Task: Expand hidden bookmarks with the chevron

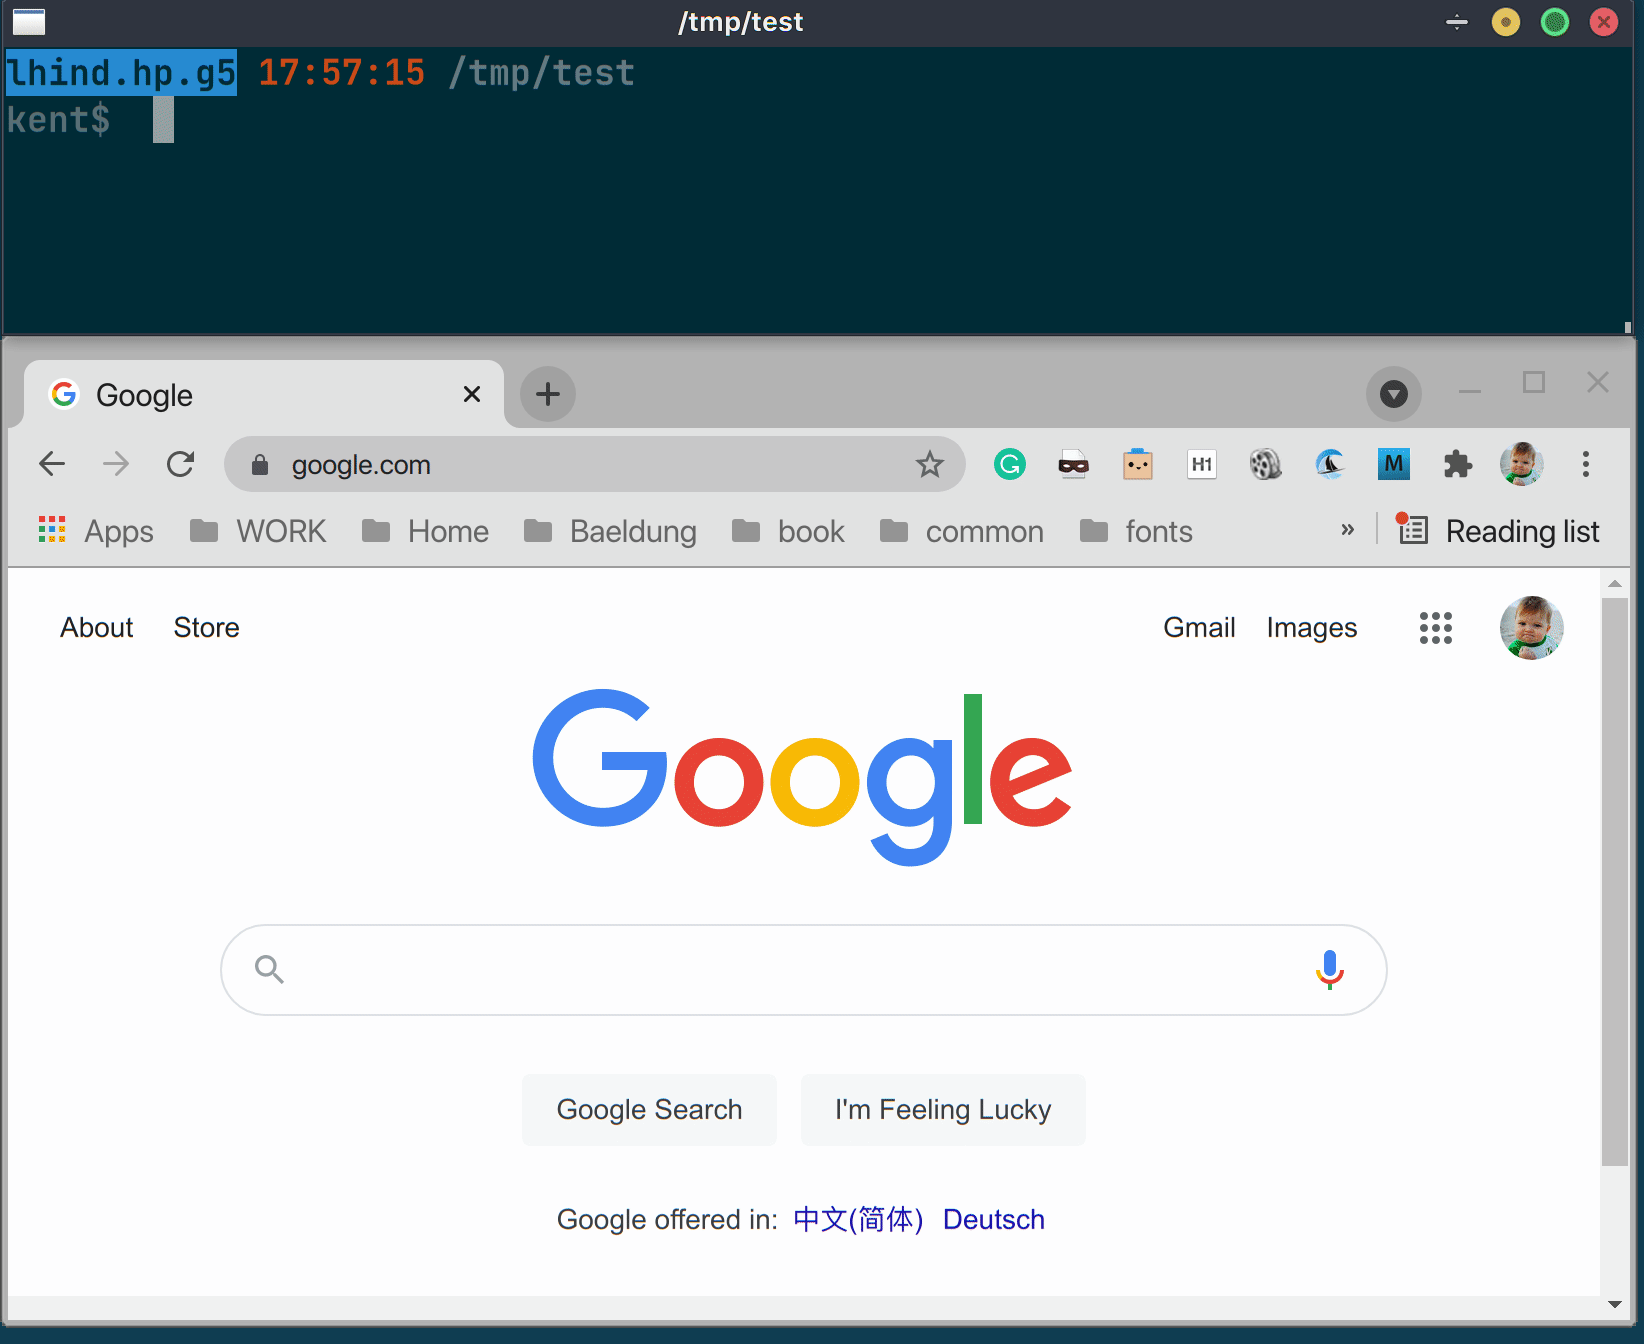Action: pos(1348,530)
